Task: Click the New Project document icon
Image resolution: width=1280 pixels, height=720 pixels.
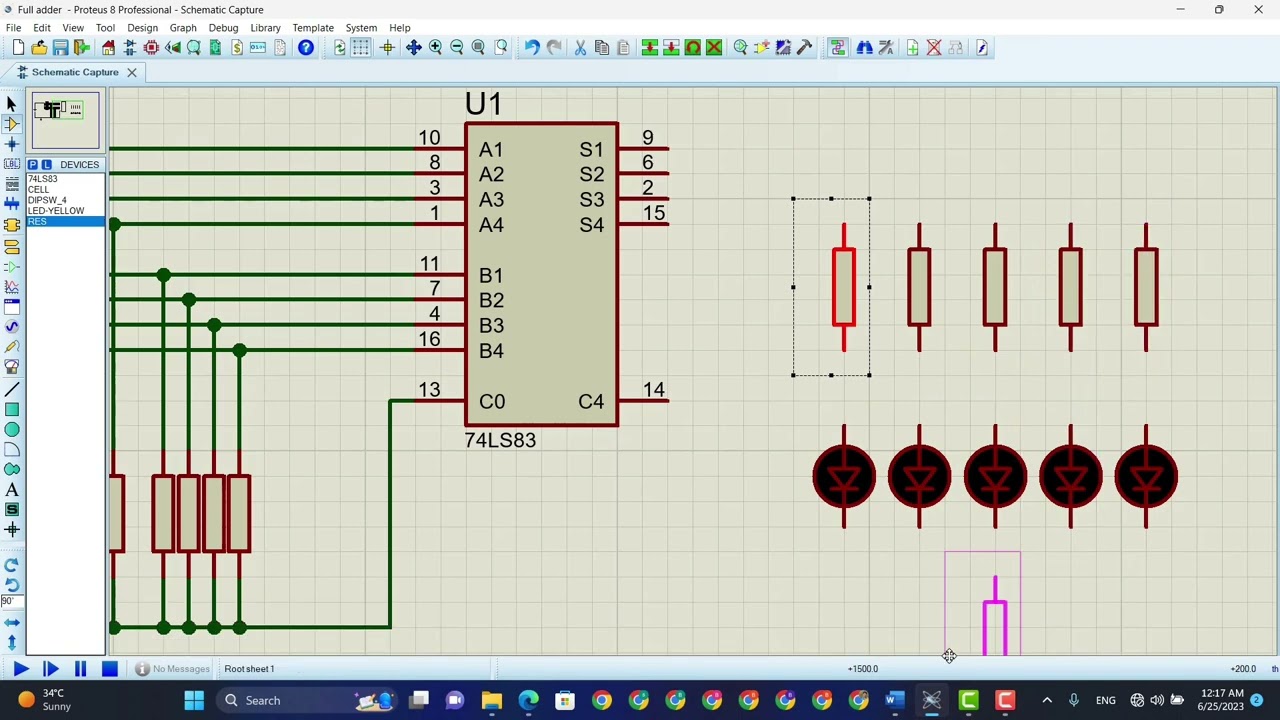Action: 18,47
